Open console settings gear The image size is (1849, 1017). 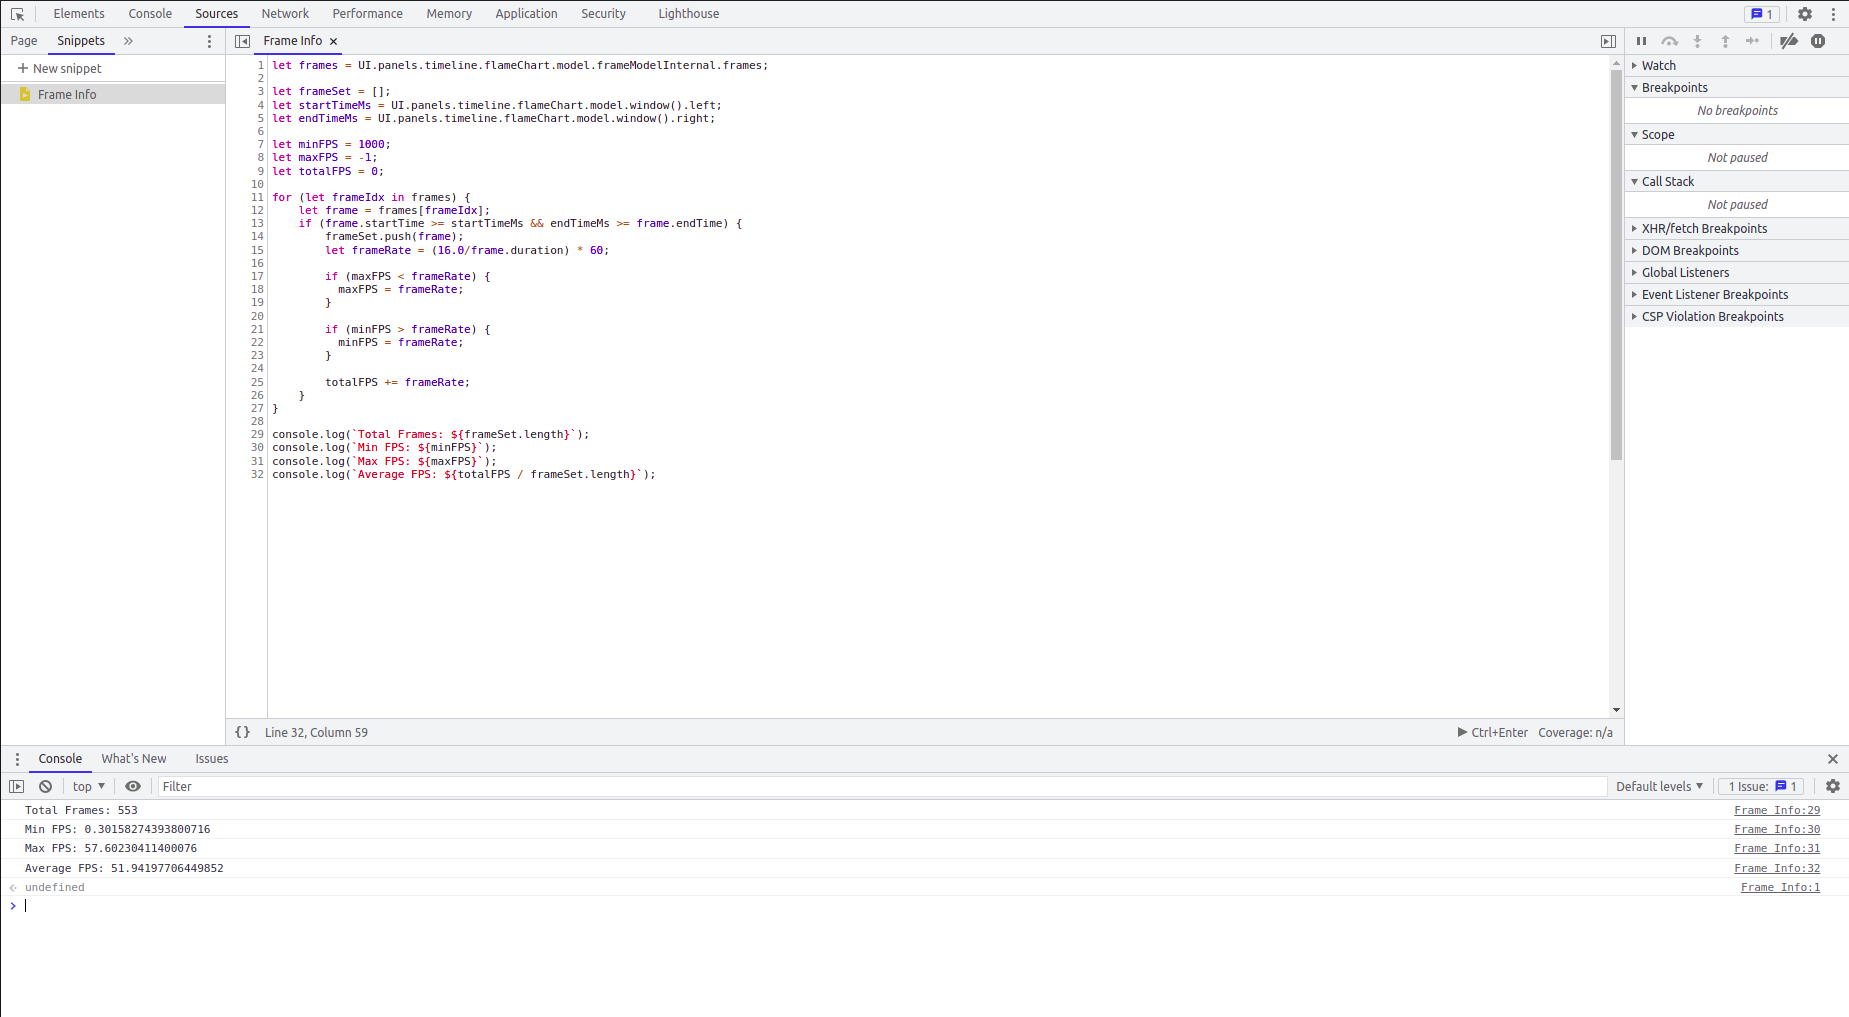tap(1833, 786)
